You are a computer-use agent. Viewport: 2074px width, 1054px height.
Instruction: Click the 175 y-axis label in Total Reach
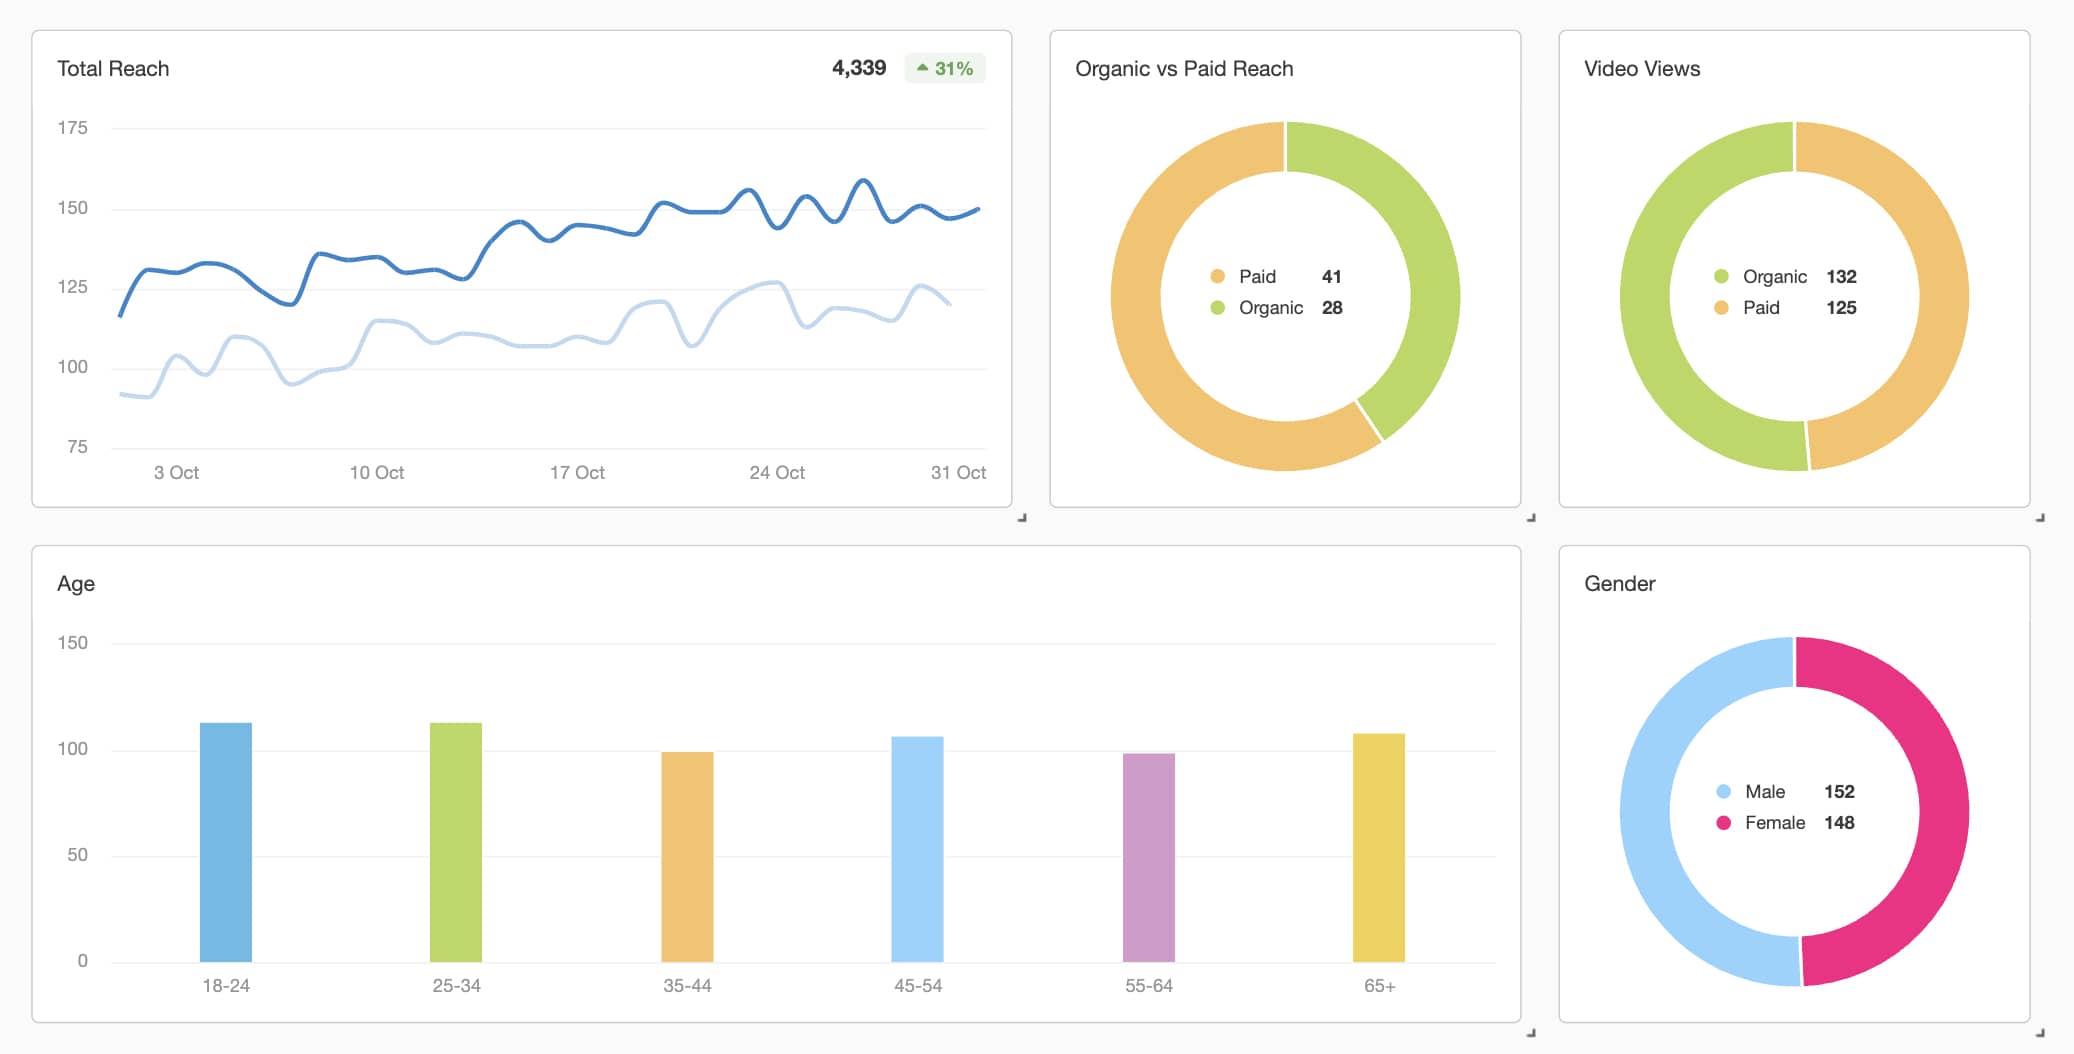(x=72, y=128)
